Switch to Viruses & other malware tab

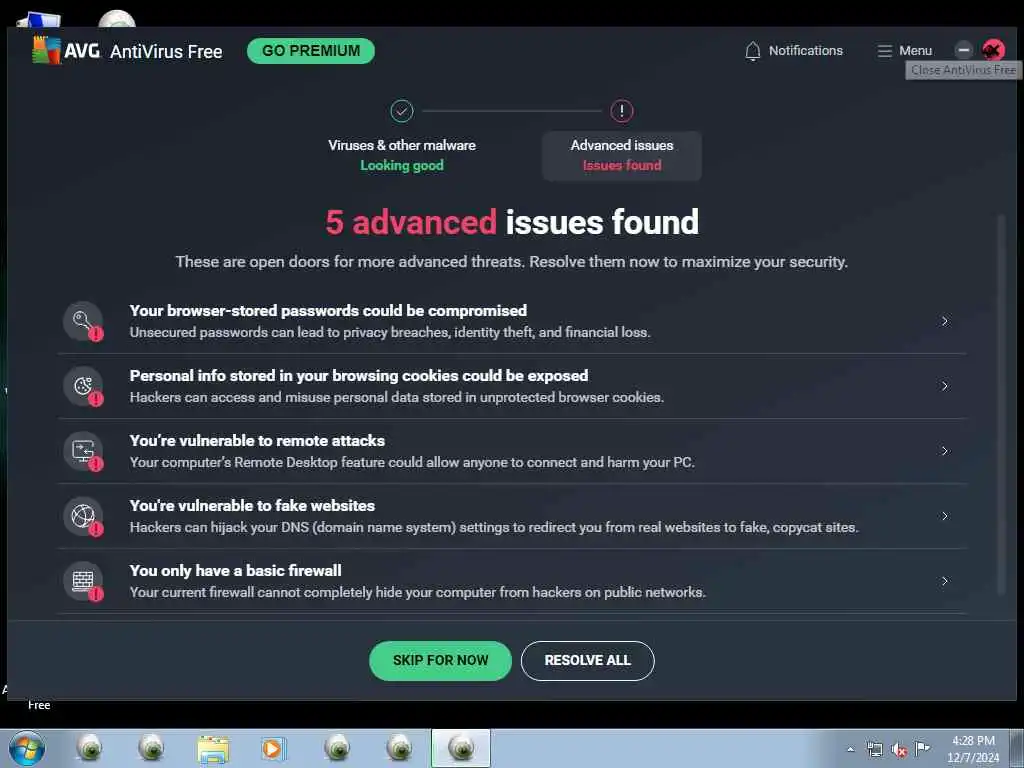402,155
